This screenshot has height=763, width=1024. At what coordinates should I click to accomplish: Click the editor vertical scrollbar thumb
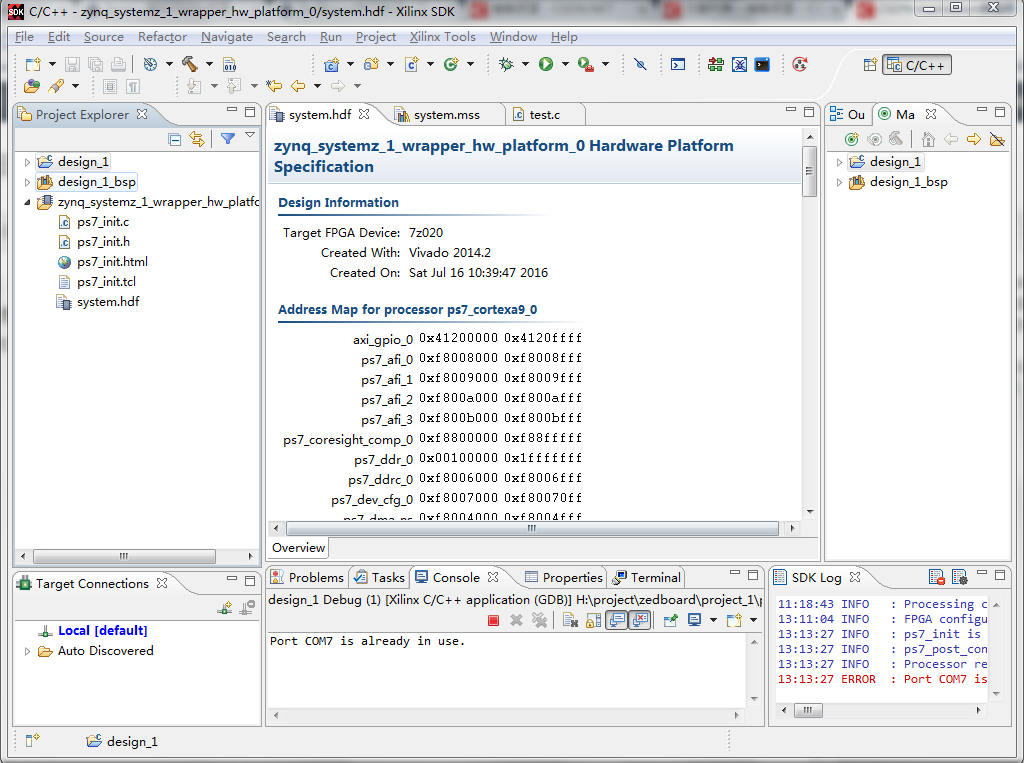click(809, 171)
